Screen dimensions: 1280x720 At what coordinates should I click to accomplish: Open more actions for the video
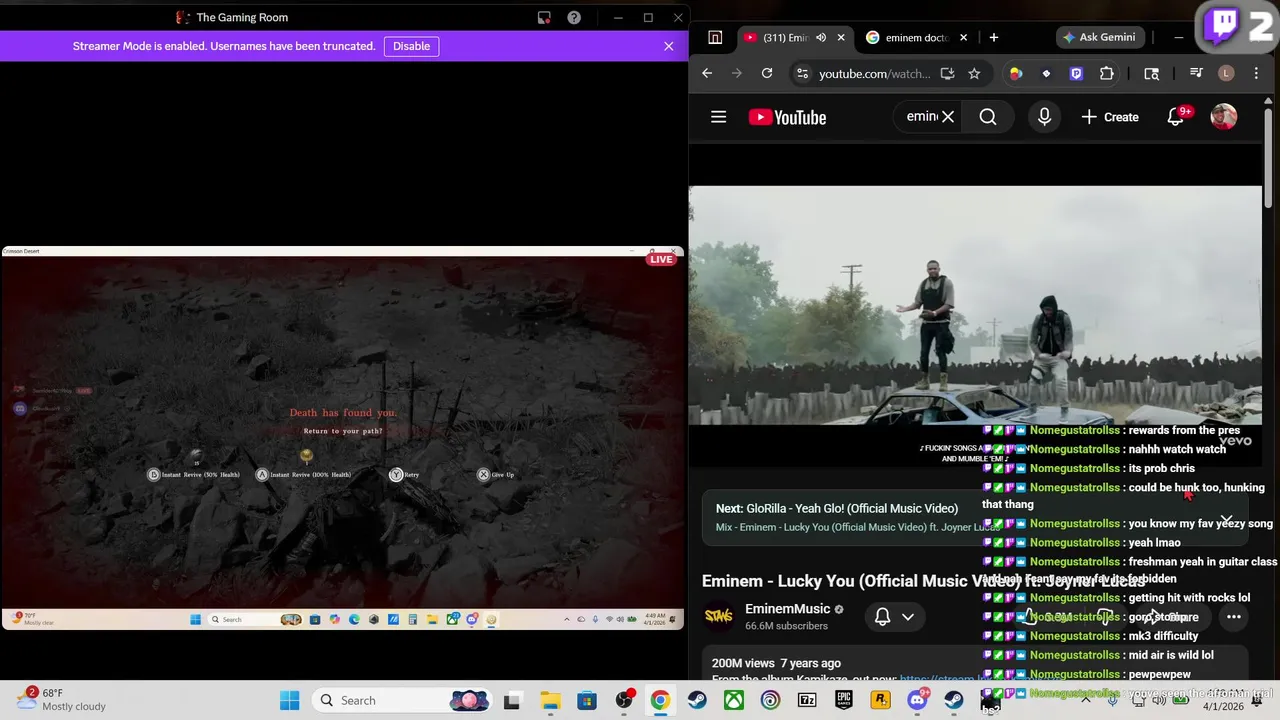pos(1234,616)
